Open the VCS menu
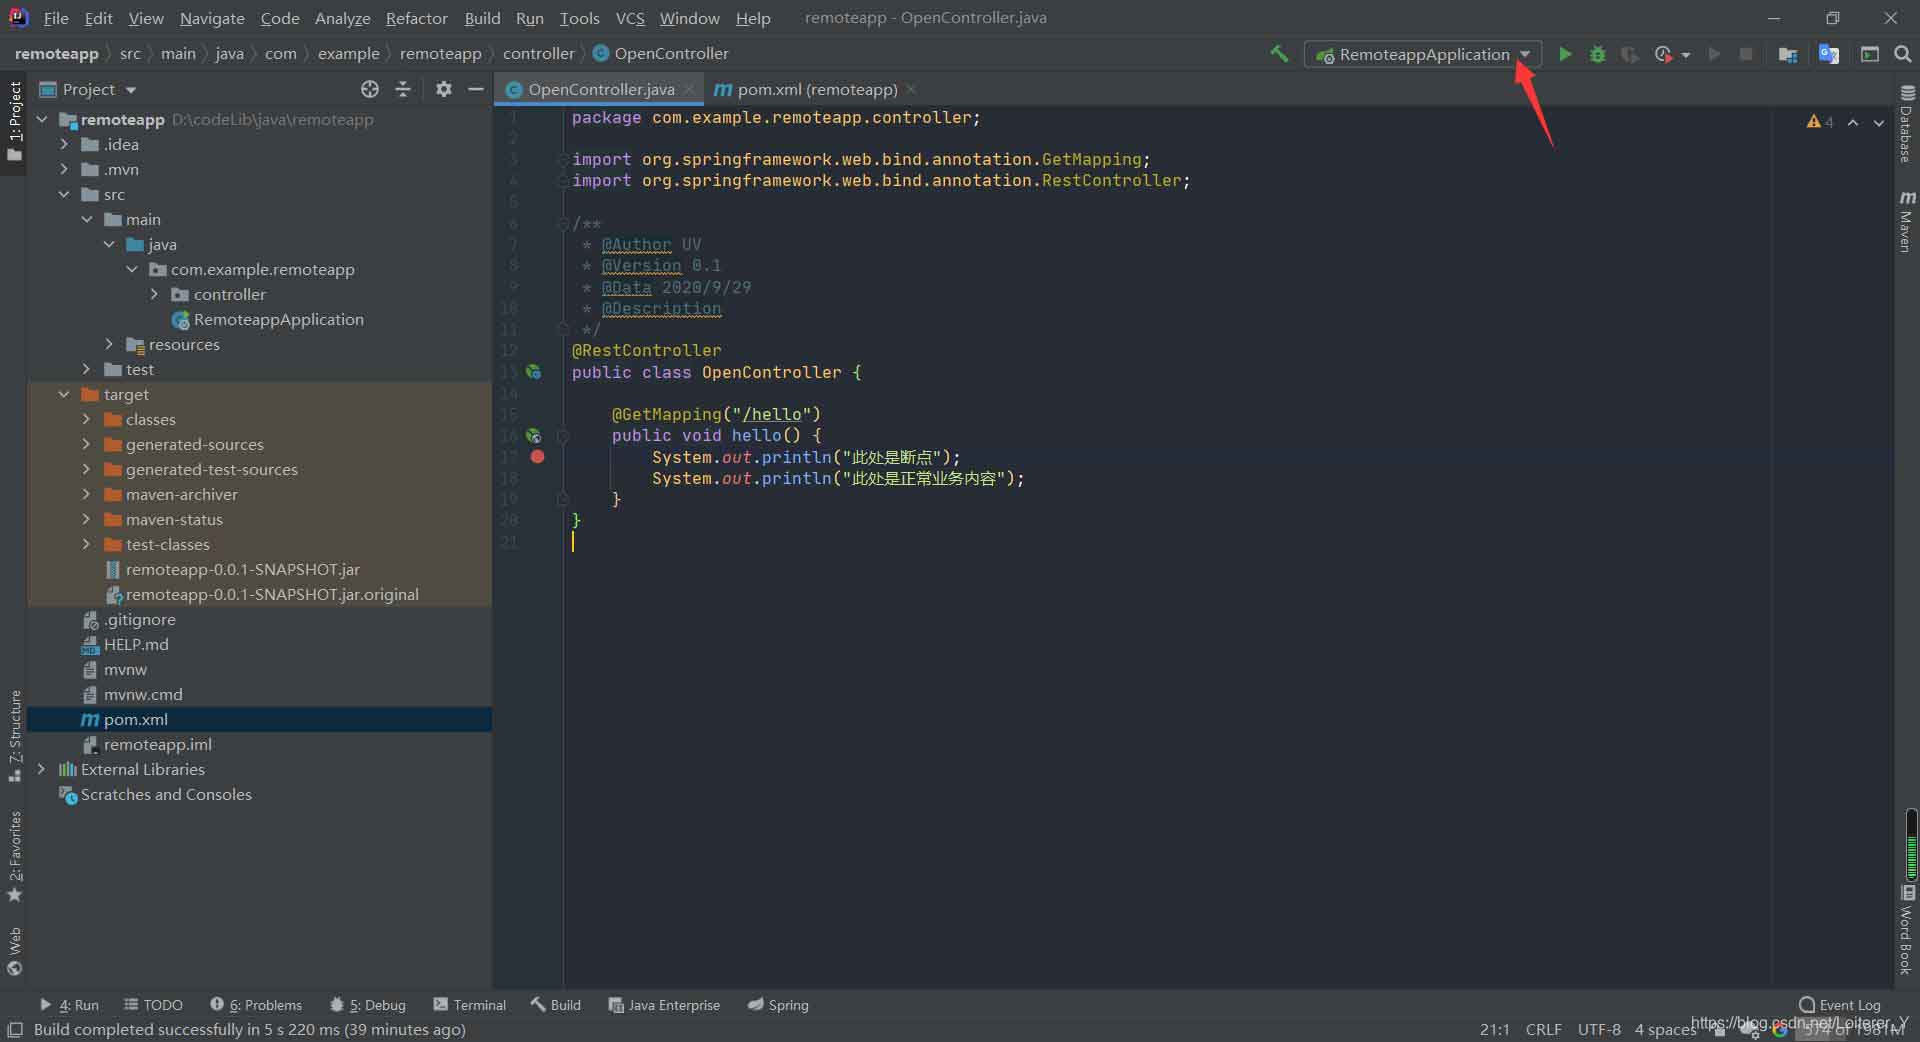 pyautogui.click(x=629, y=18)
